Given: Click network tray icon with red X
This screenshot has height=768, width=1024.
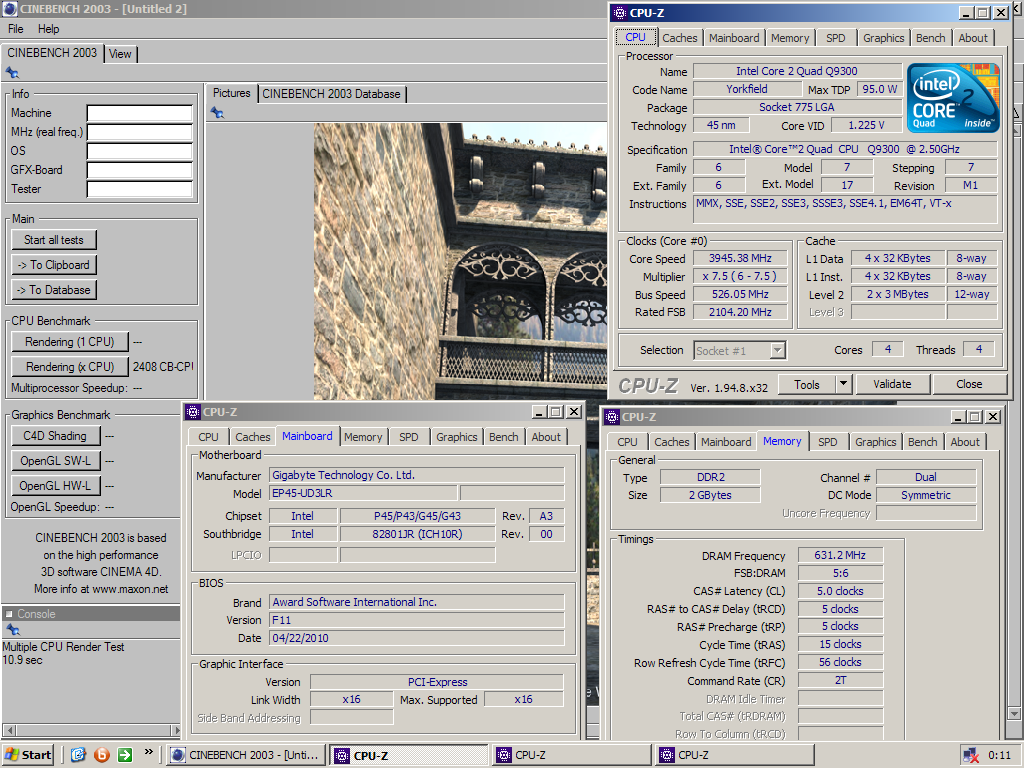Looking at the screenshot, I should (x=972, y=755).
